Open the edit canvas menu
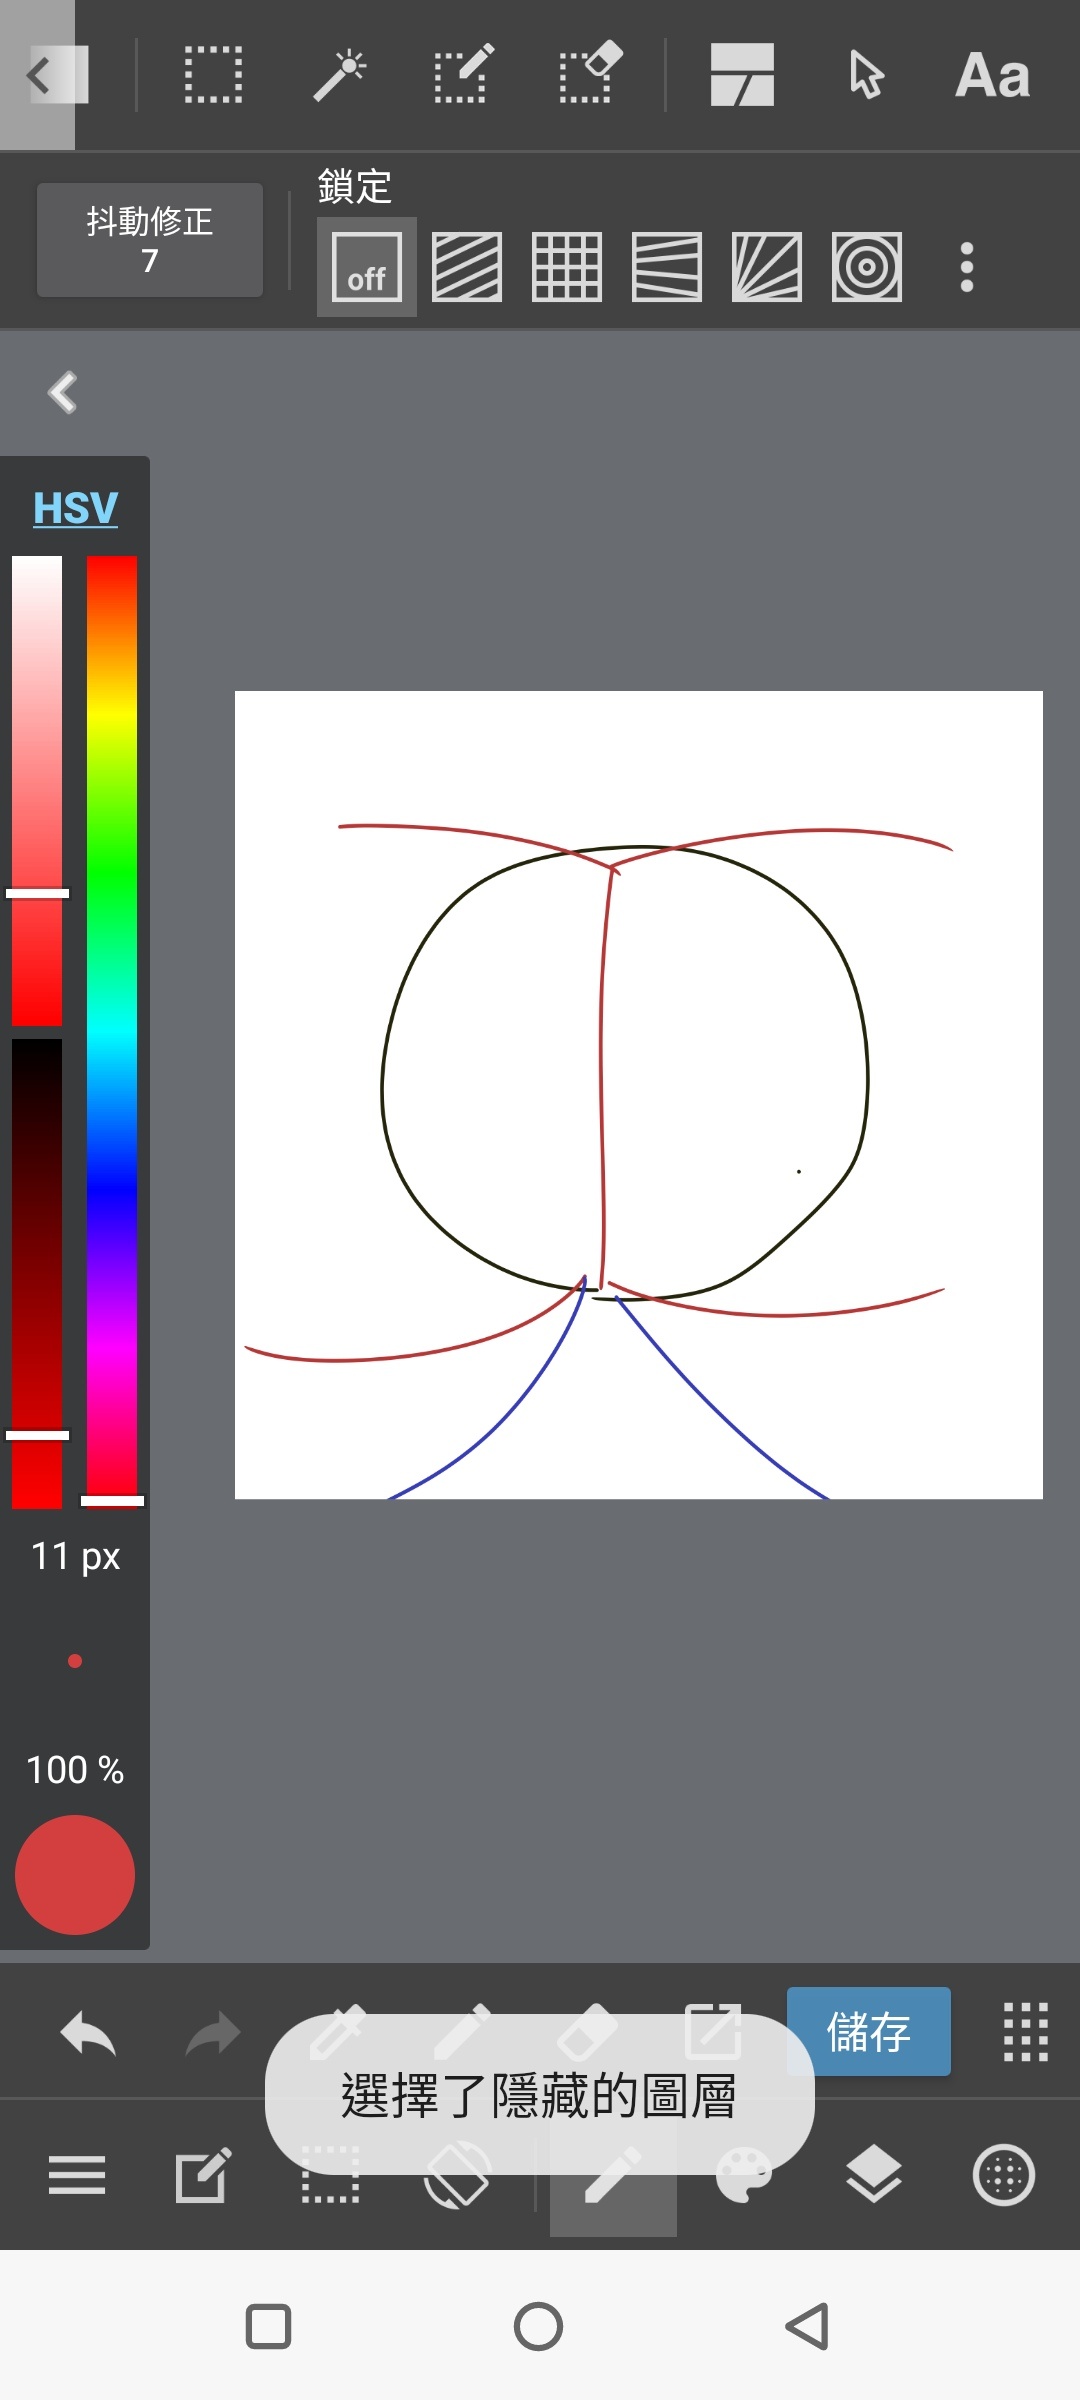The image size is (1080, 2400). click(203, 2175)
